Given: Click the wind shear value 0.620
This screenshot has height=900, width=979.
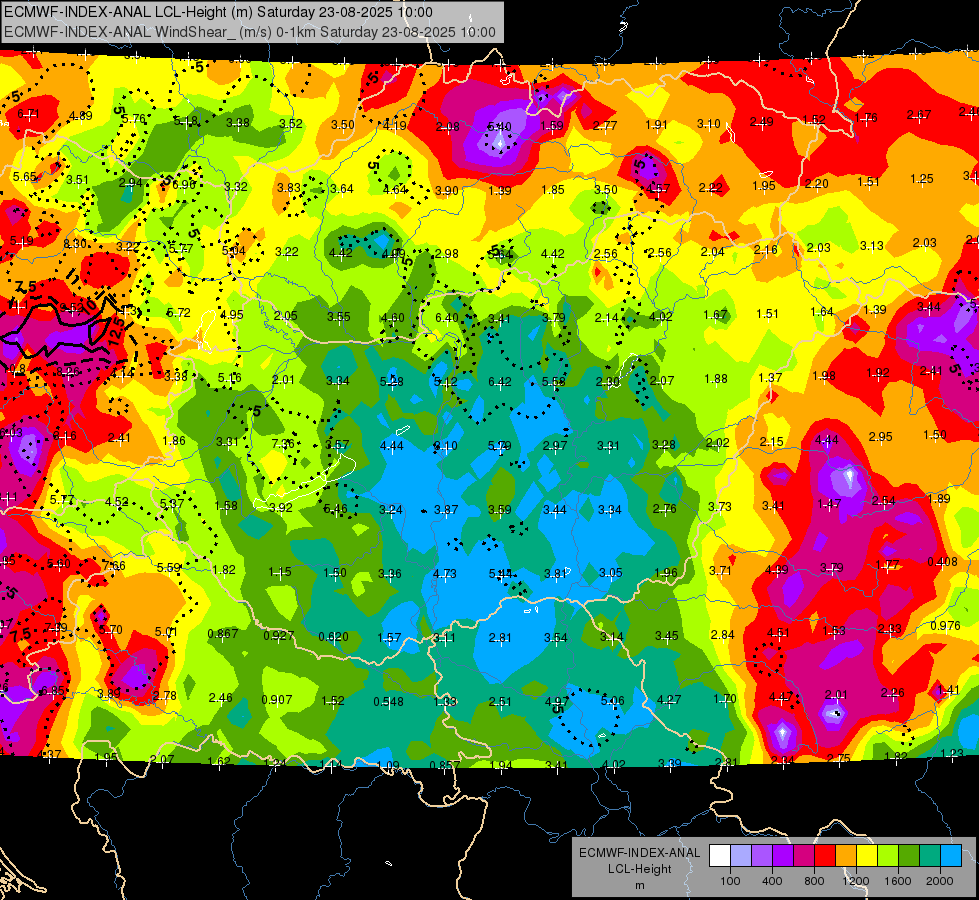Looking at the screenshot, I should [x=333, y=637].
